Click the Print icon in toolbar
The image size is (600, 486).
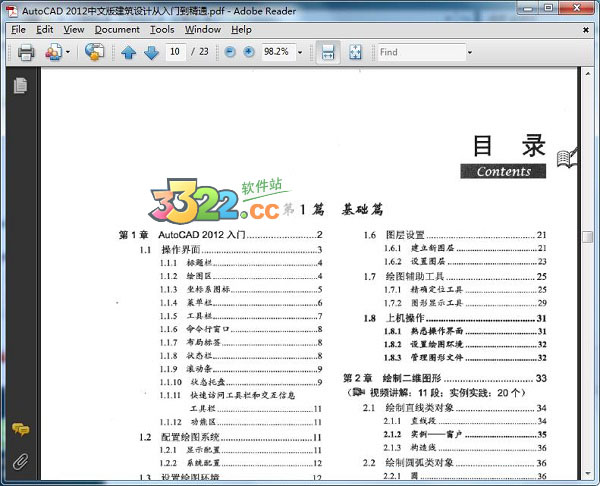click(x=26, y=52)
